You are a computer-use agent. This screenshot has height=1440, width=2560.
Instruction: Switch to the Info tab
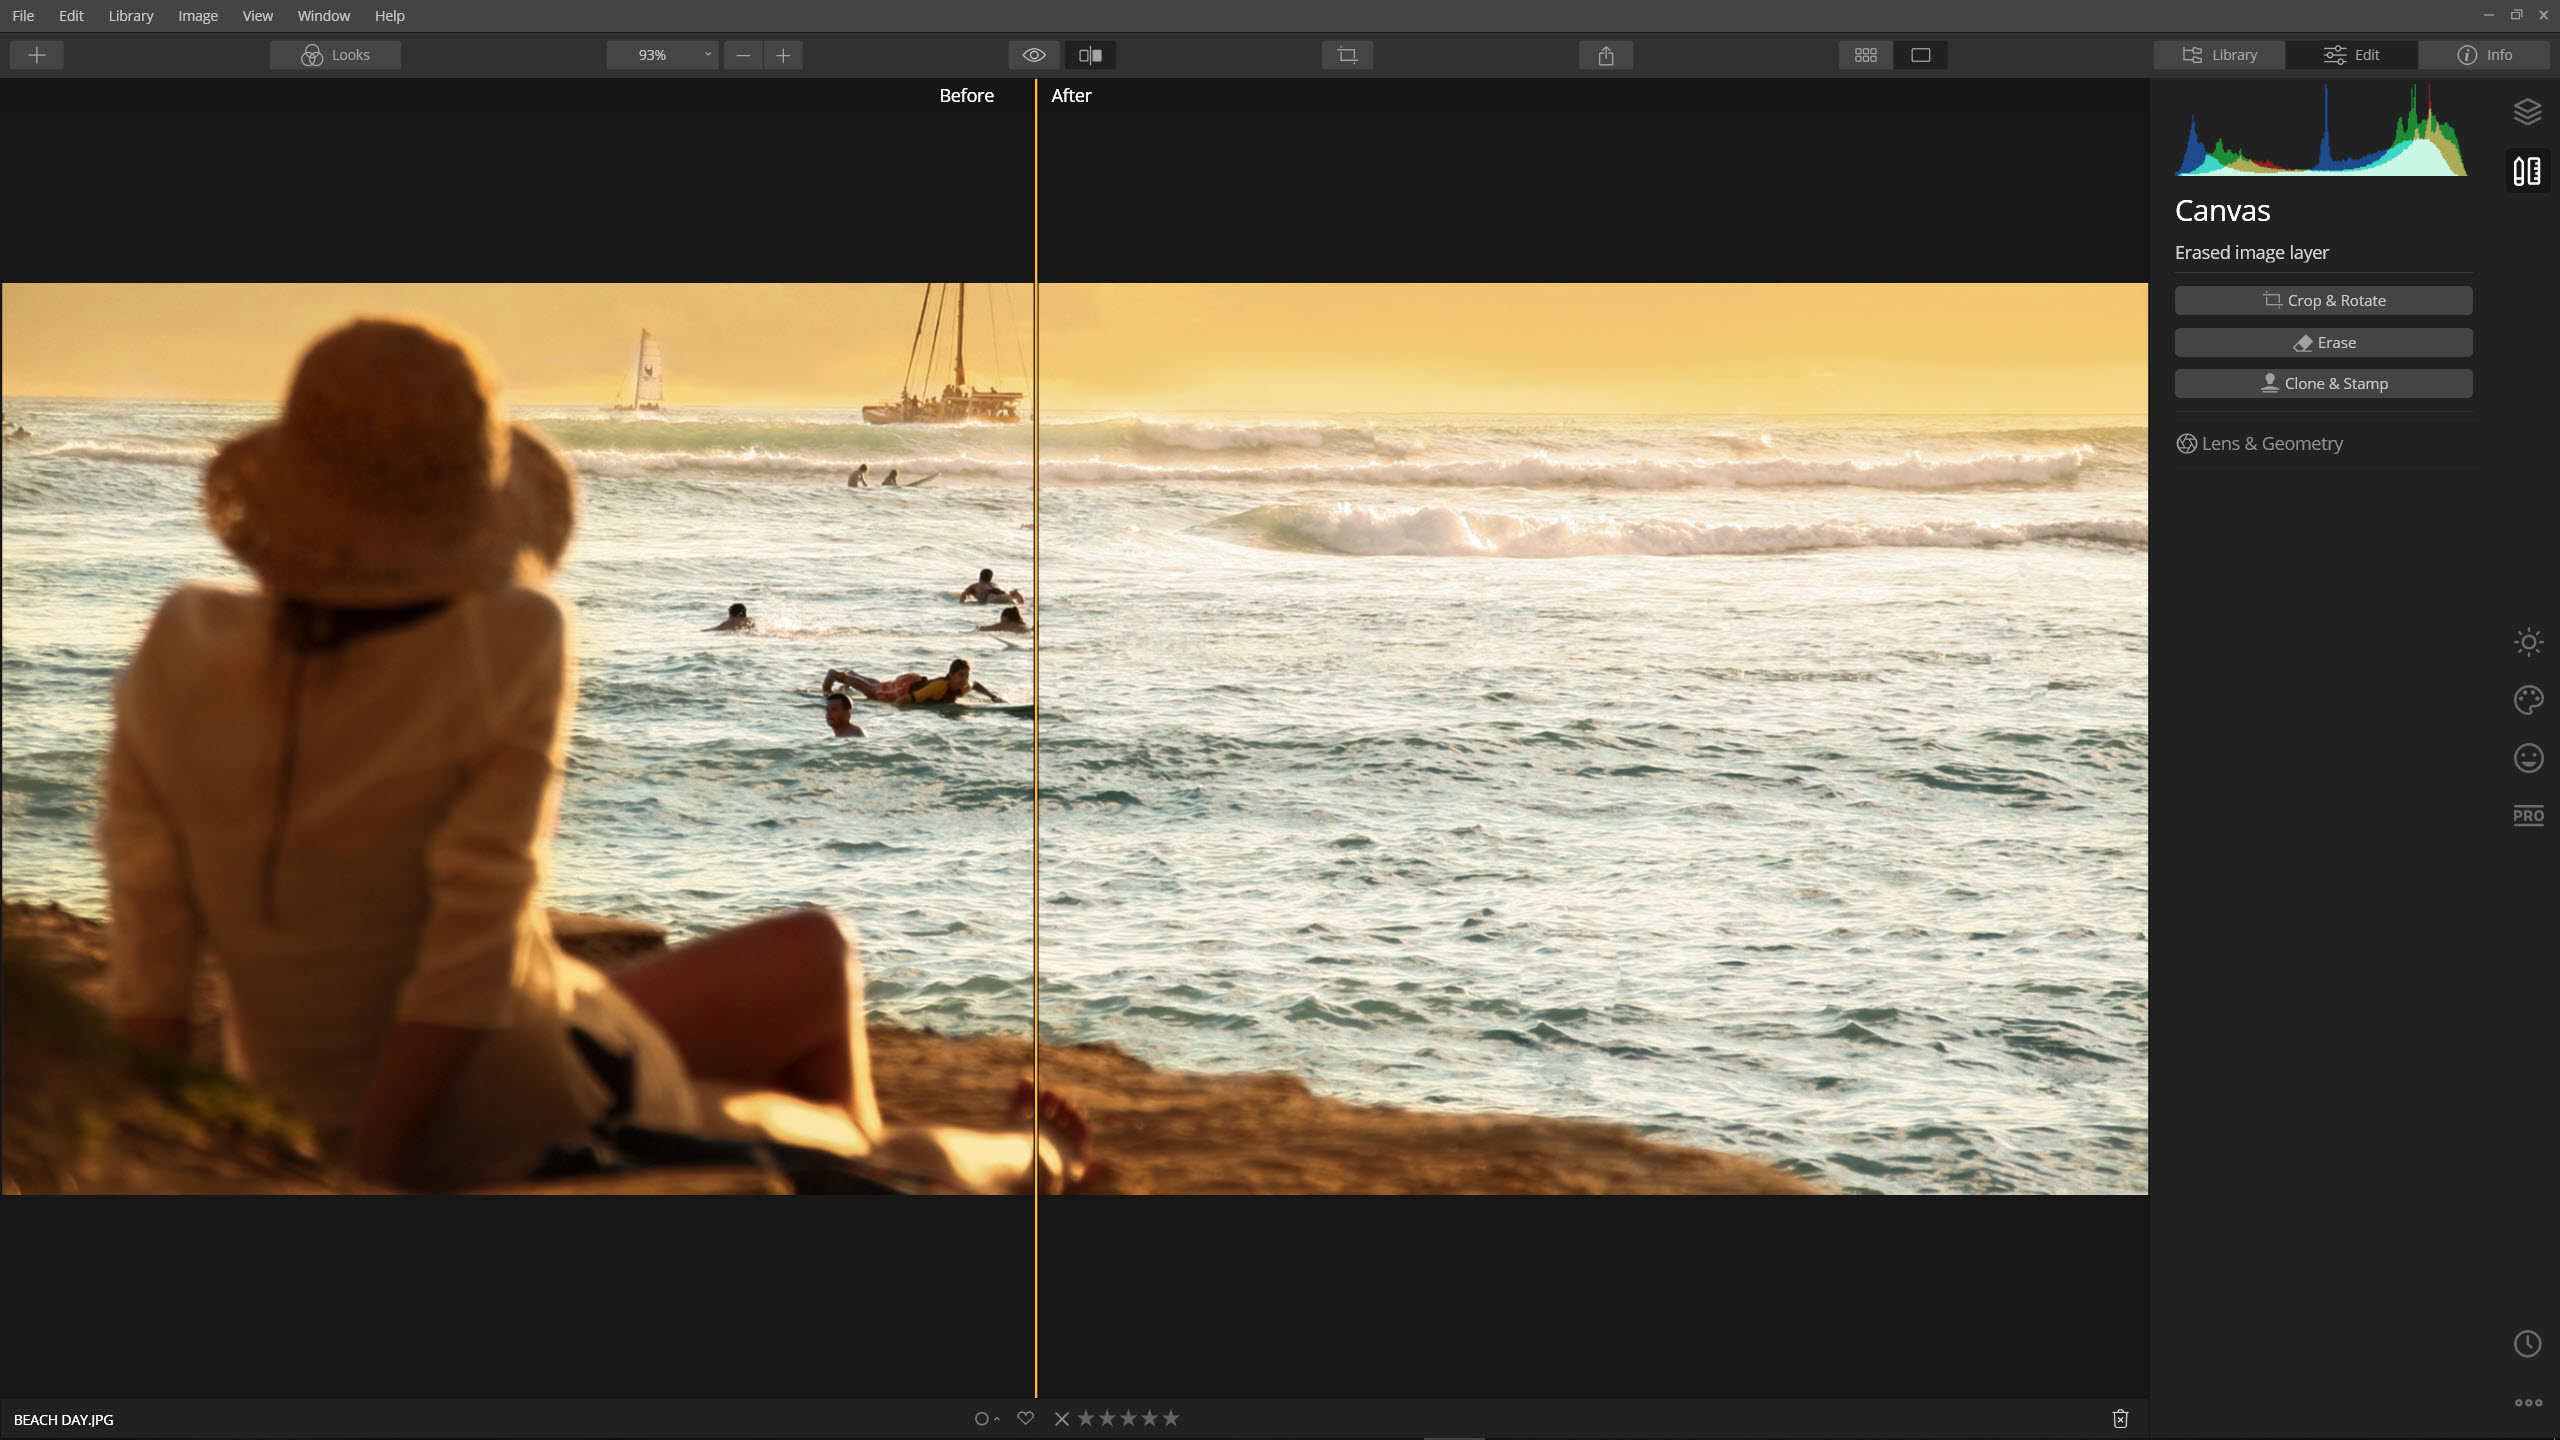point(2484,55)
